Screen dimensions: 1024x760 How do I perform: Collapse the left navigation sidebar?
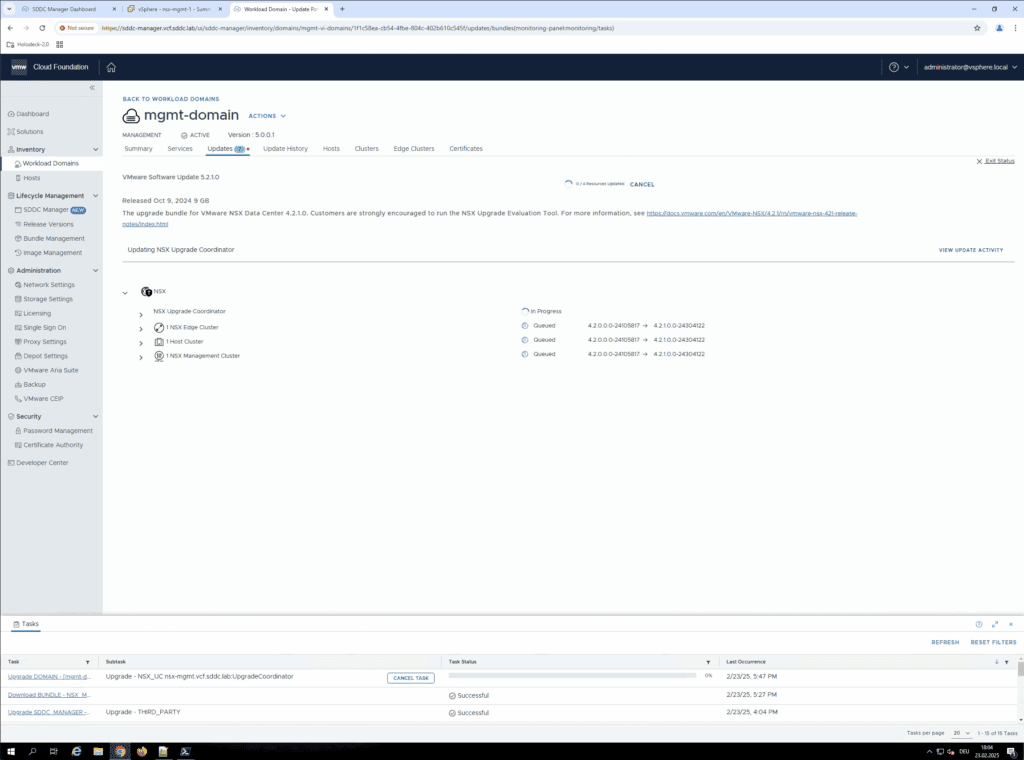tap(92, 88)
